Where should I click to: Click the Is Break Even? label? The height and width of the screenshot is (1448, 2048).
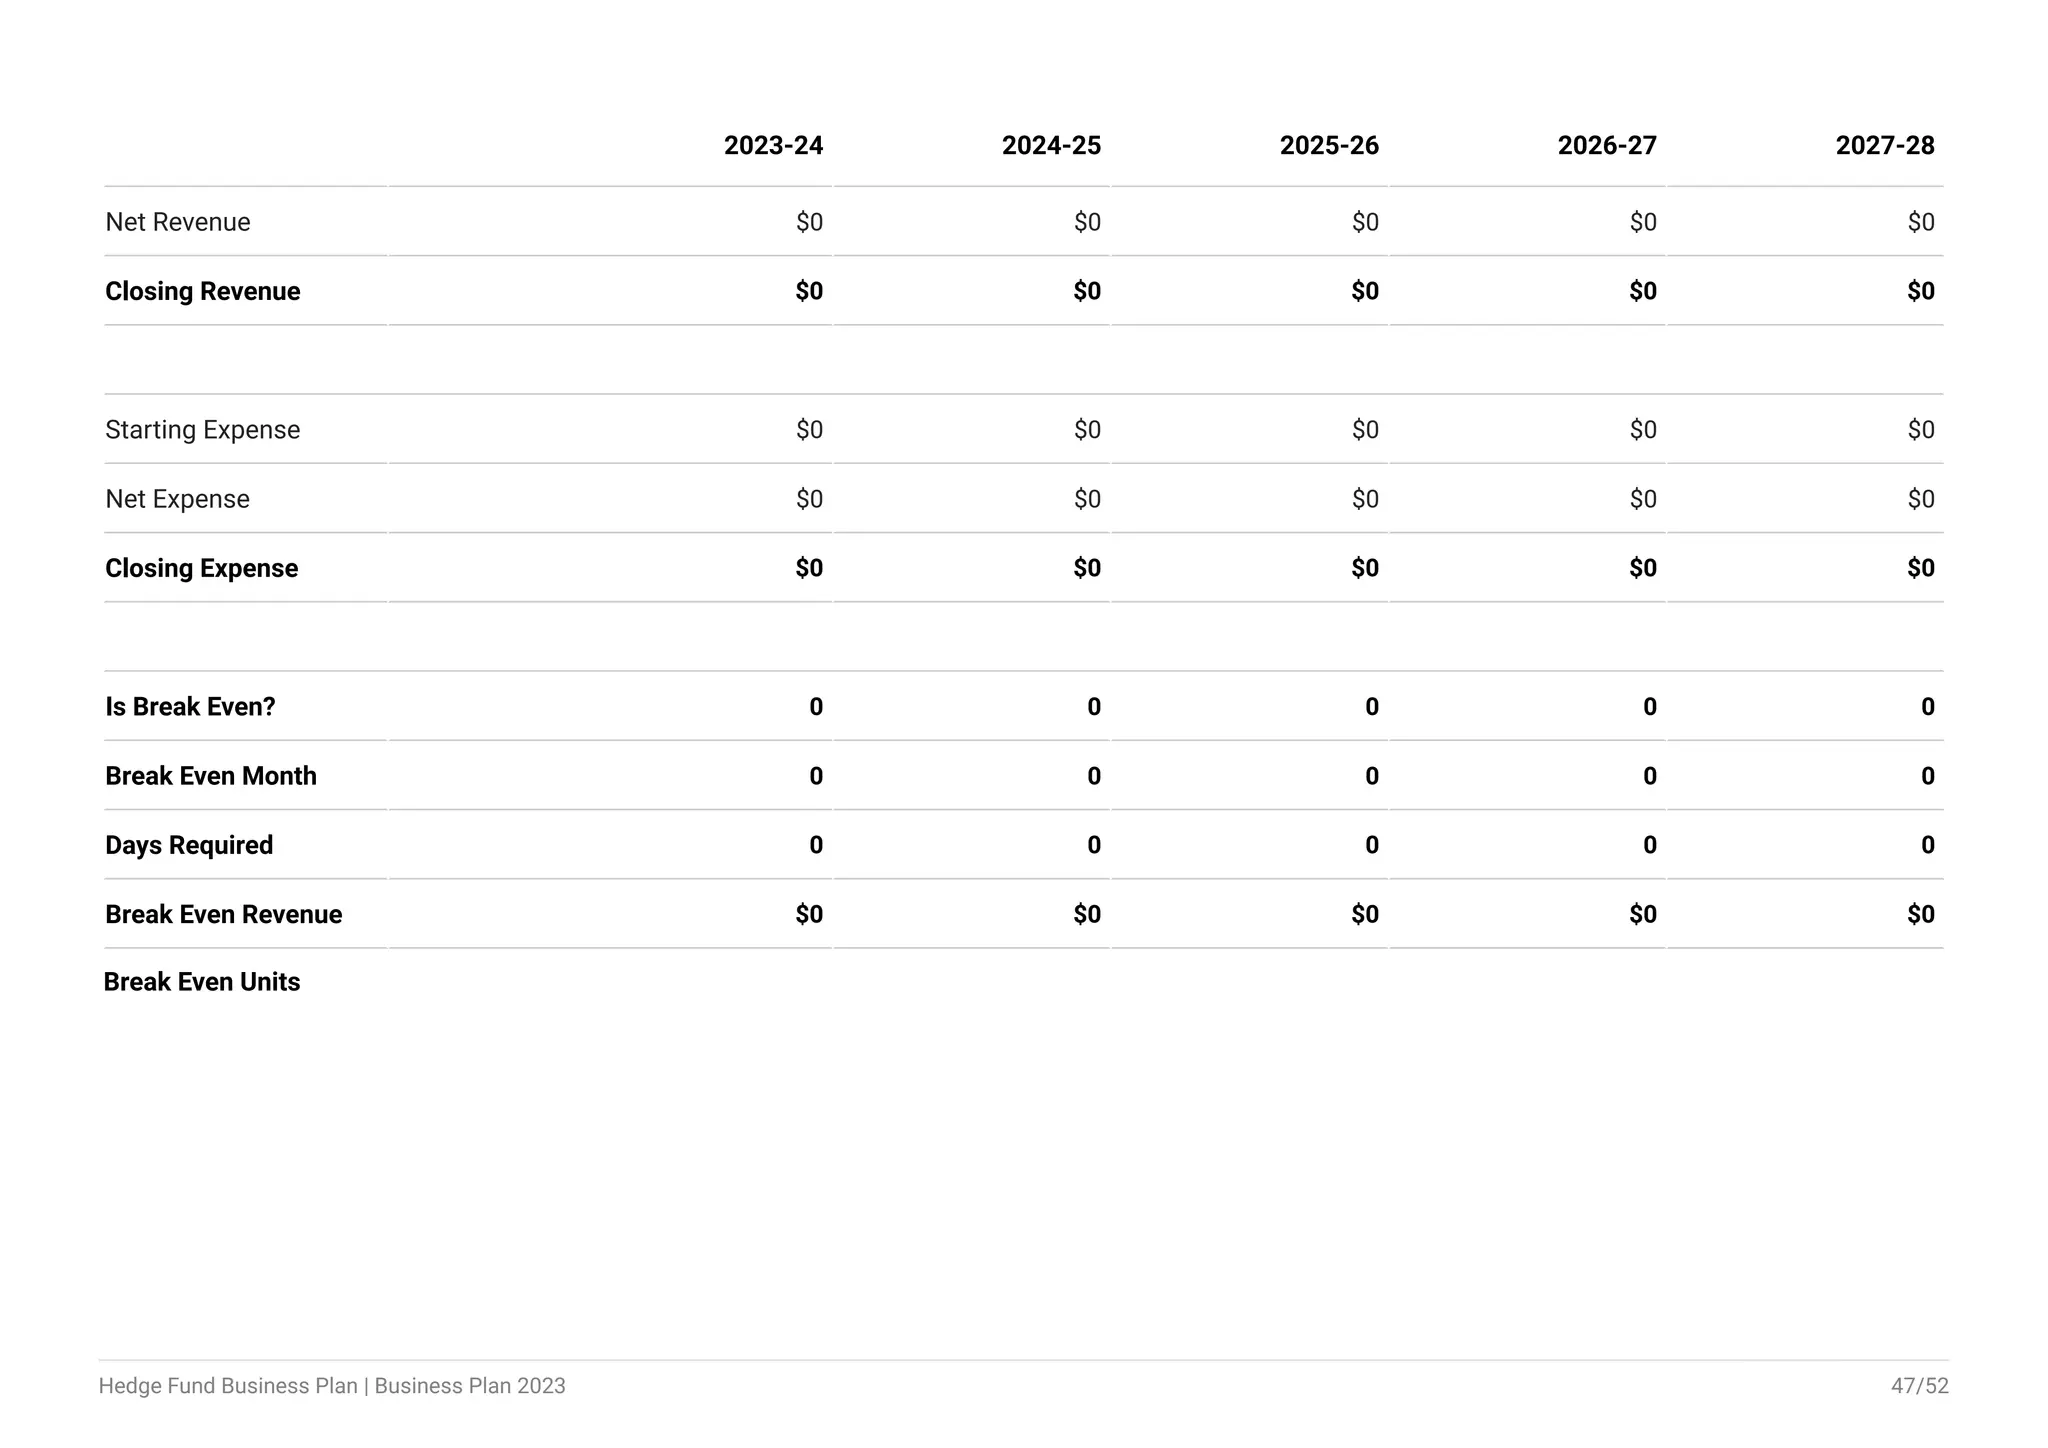[x=190, y=707]
